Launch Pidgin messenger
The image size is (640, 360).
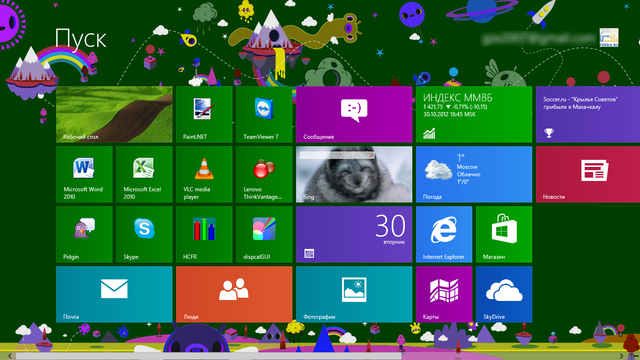click(84, 234)
